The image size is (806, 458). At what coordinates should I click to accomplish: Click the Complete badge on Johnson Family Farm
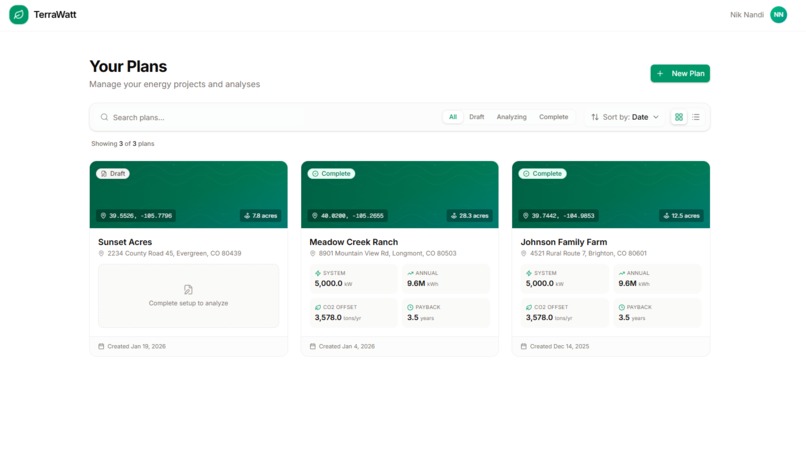click(x=542, y=174)
